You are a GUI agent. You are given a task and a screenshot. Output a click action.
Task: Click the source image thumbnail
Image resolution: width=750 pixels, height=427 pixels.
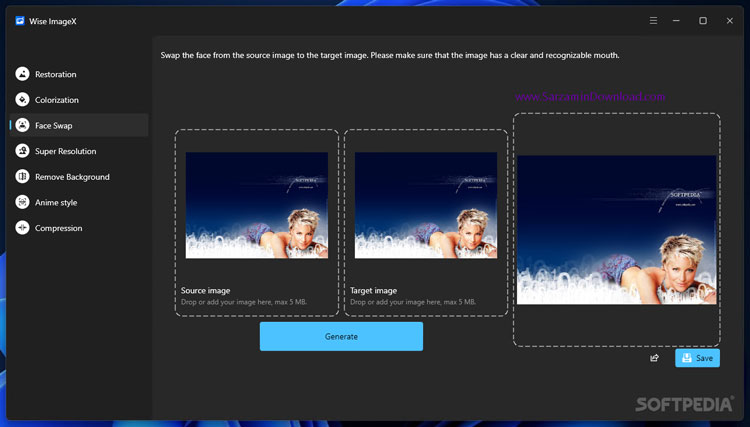point(257,205)
